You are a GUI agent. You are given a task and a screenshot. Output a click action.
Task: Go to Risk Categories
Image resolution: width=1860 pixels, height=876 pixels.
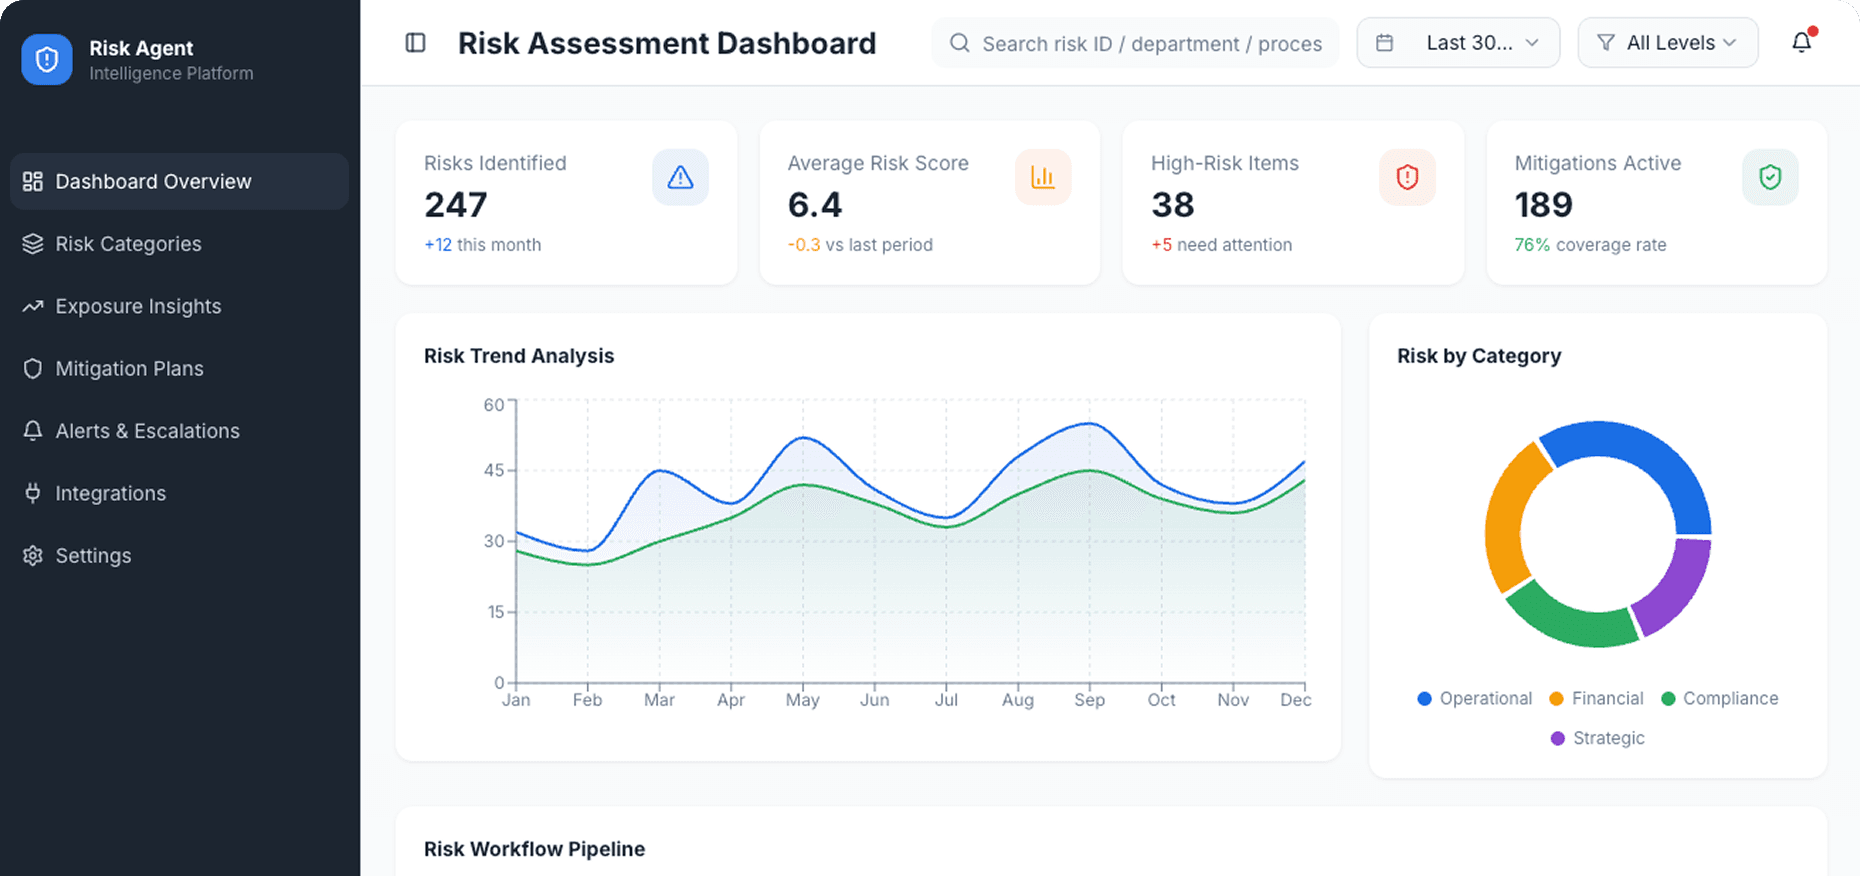click(x=179, y=244)
